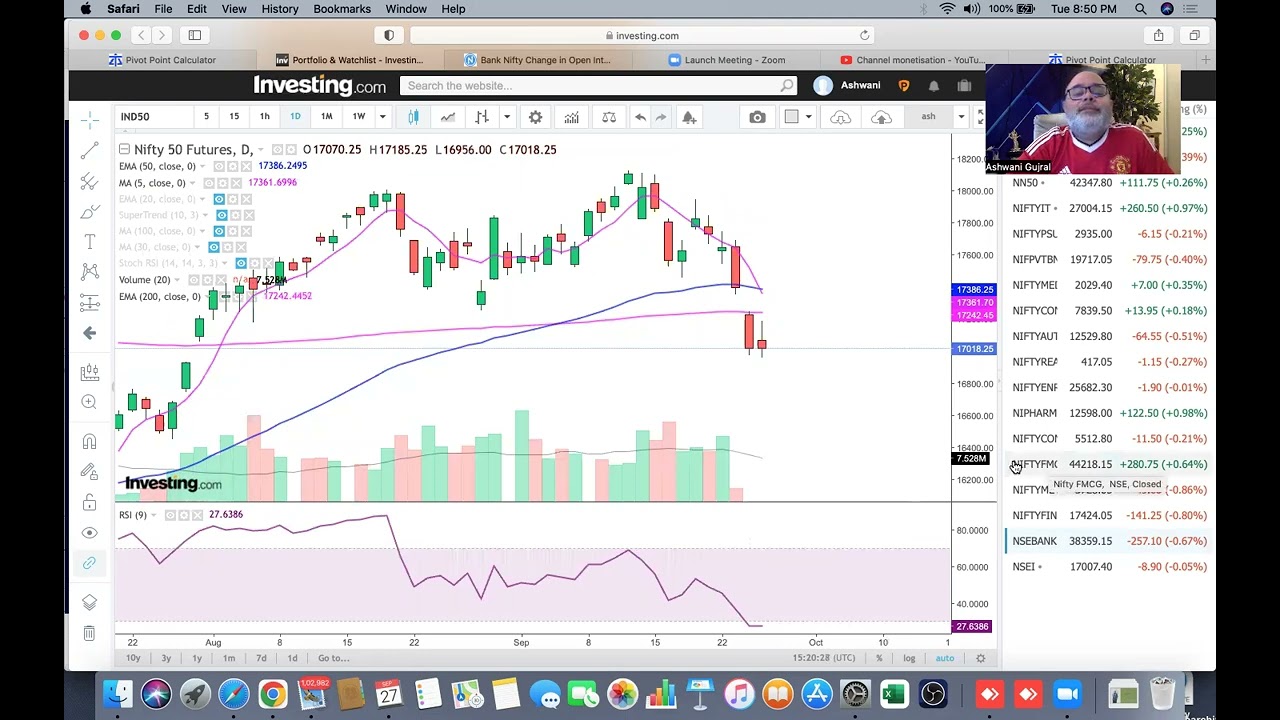This screenshot has width=1280, height=720.
Task: Click the magnet mode icon
Action: [x=89, y=441]
